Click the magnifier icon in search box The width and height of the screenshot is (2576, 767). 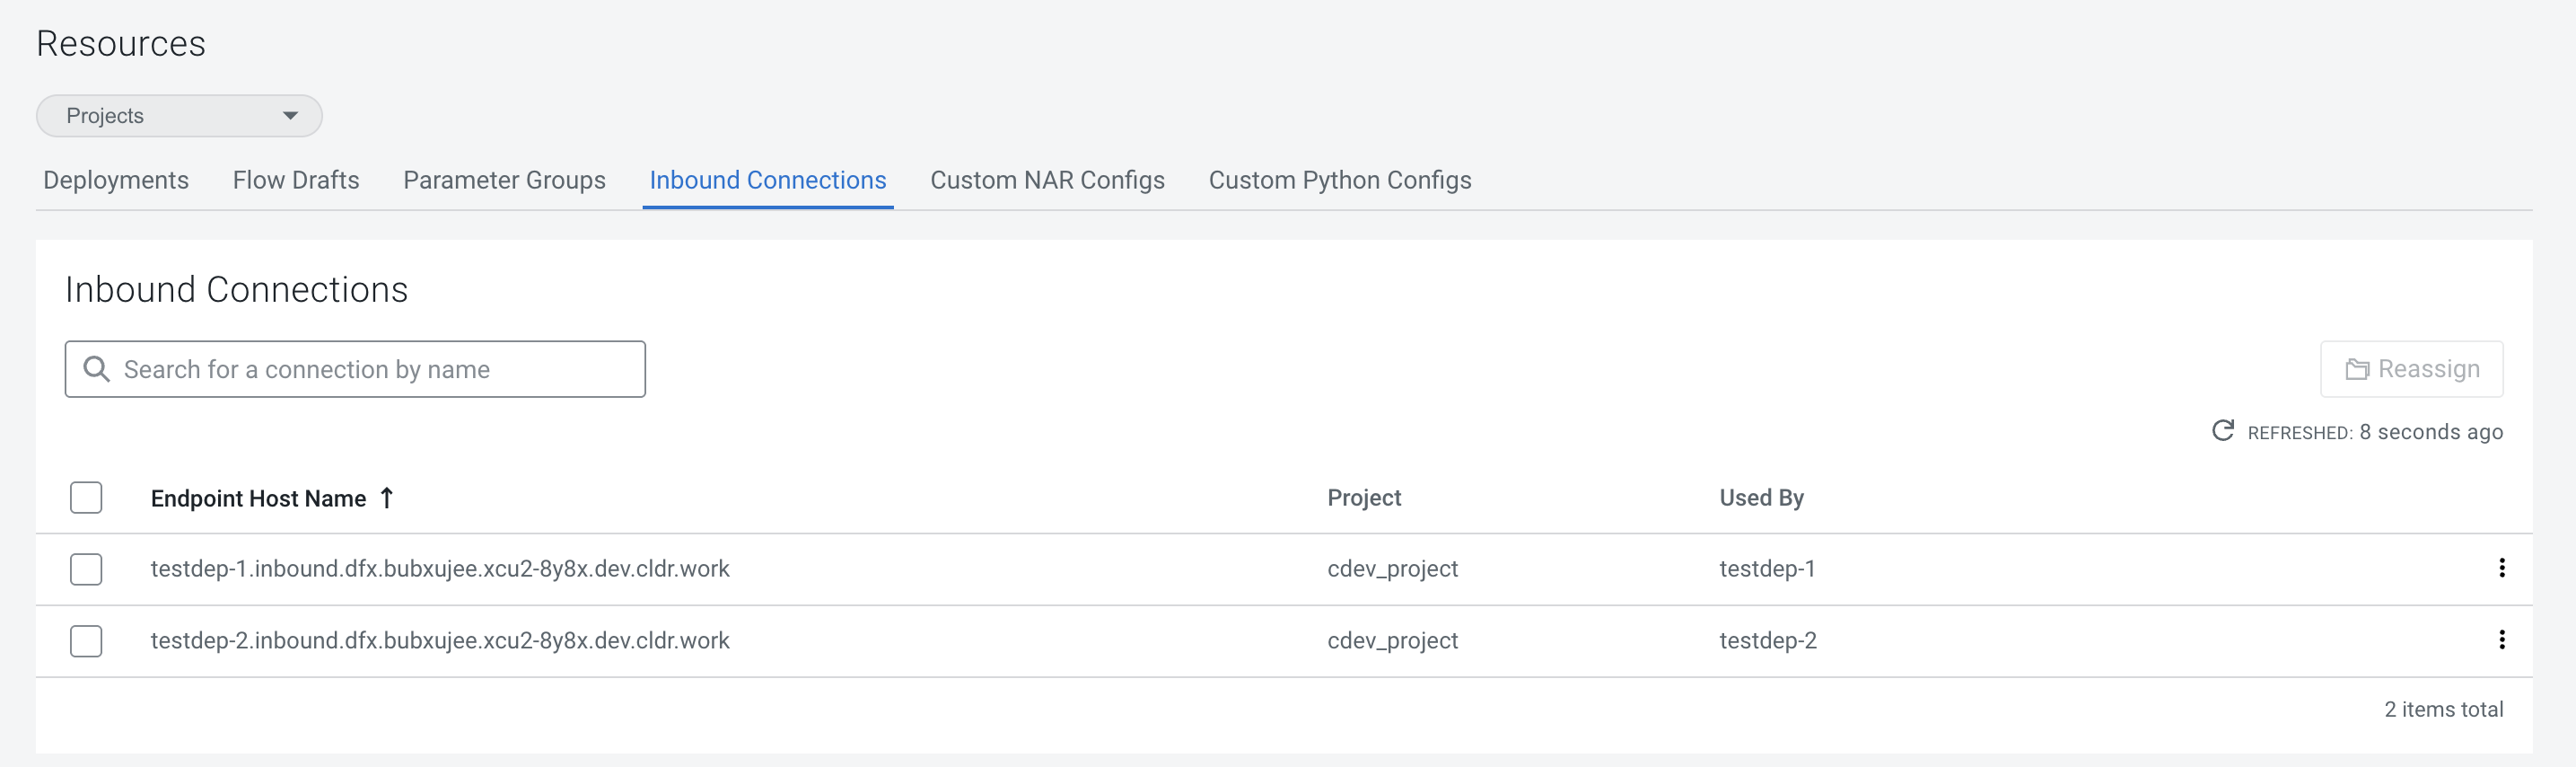pos(96,369)
